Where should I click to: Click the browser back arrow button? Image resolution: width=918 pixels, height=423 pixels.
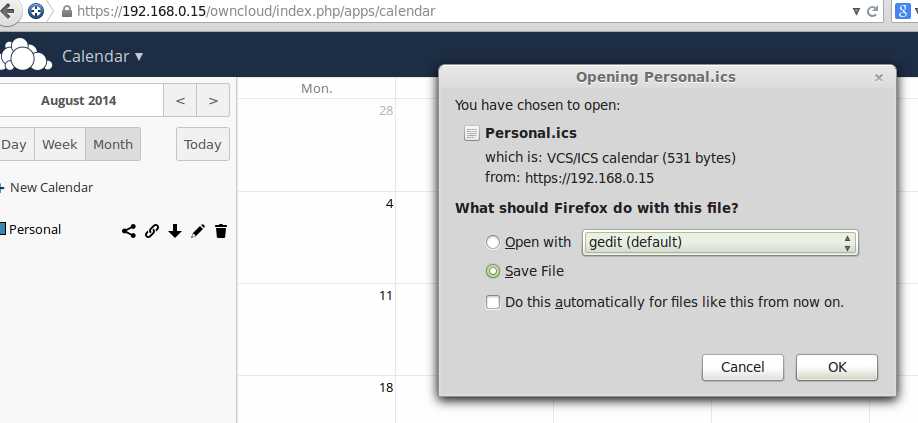point(6,12)
